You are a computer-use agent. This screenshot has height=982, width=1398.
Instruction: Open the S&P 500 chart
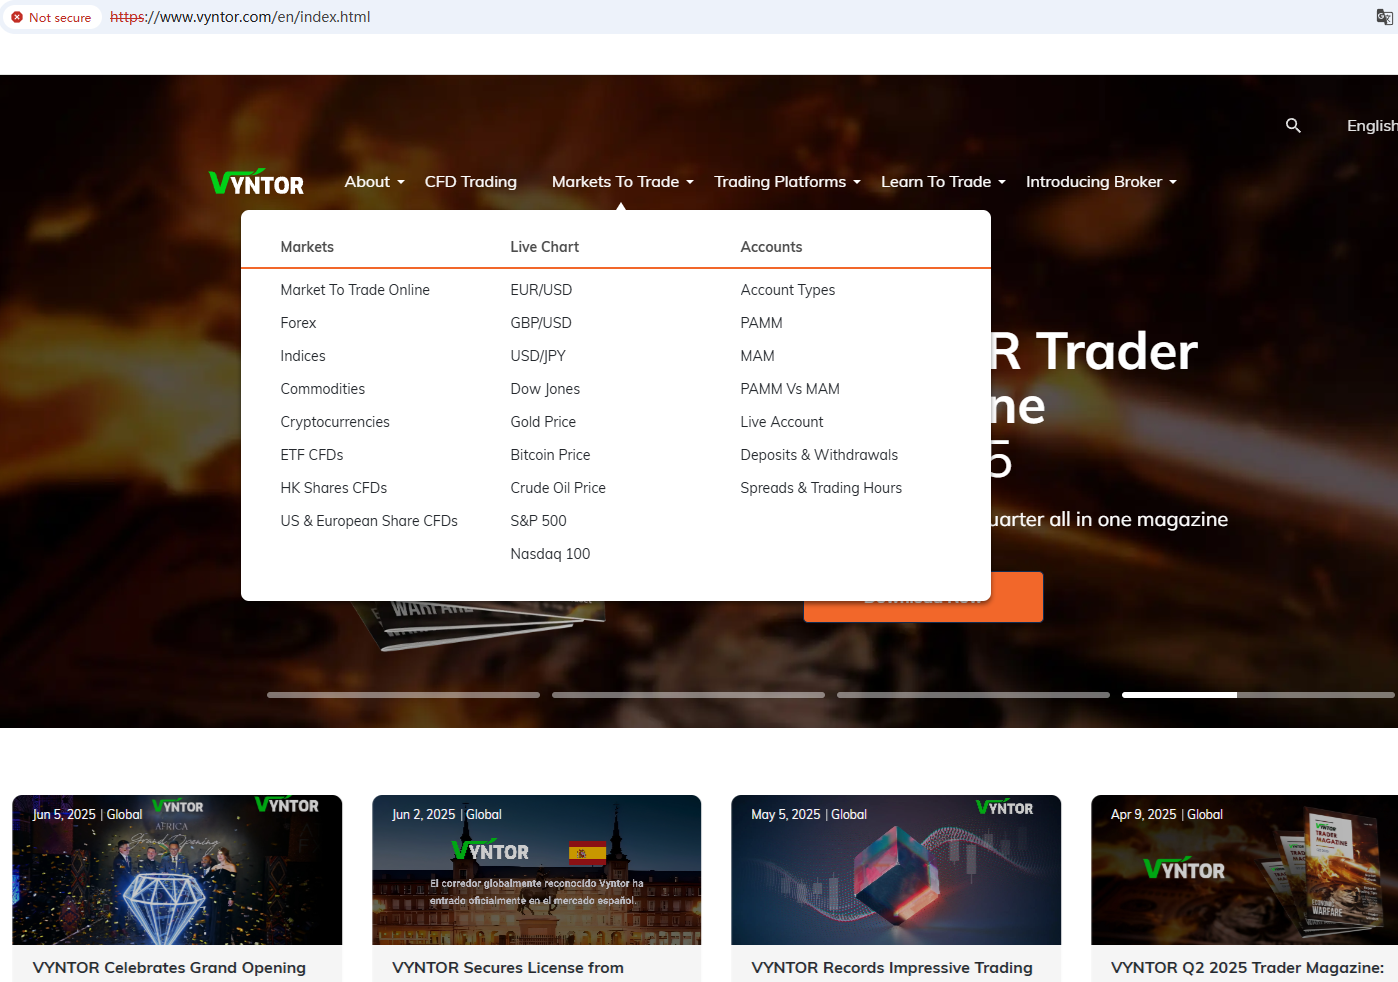click(538, 521)
